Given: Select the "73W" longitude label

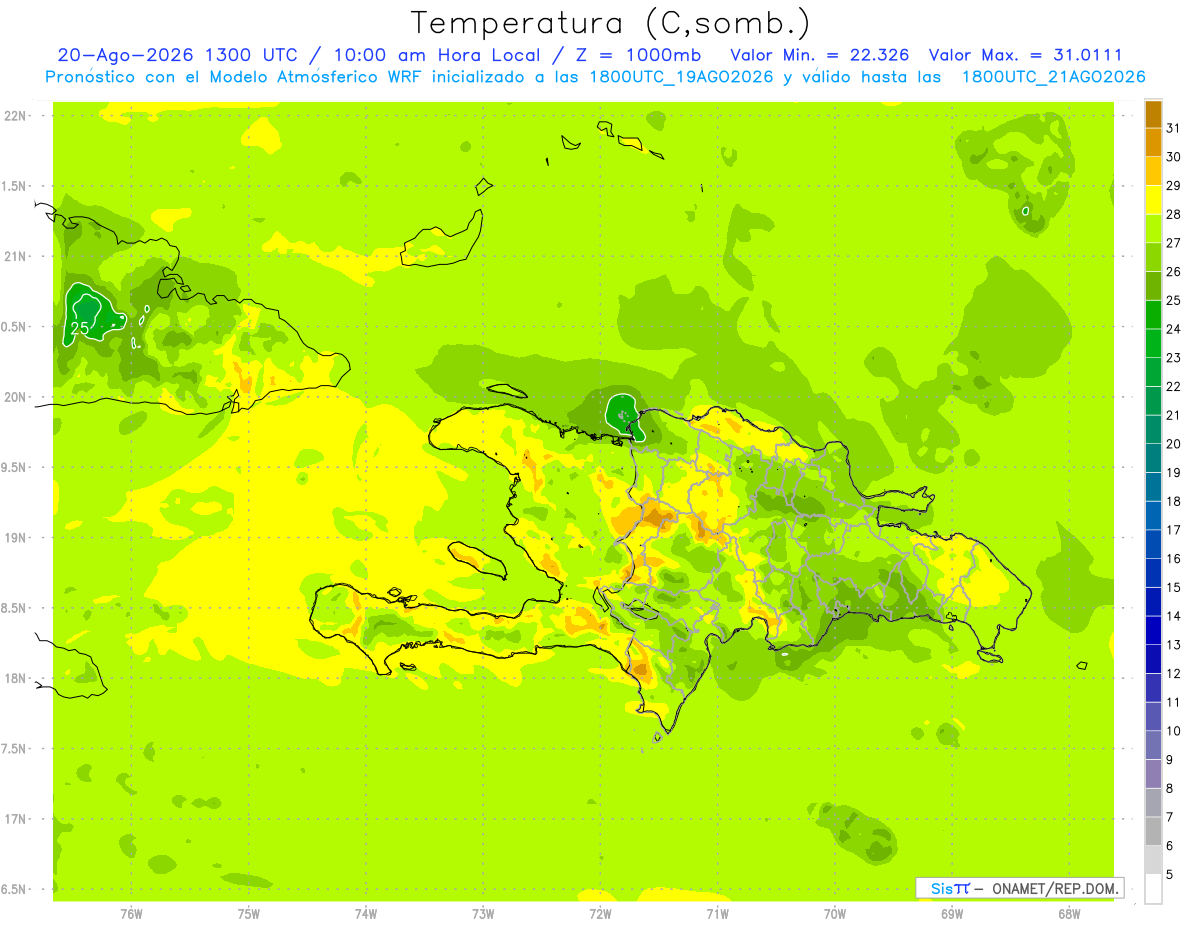Looking at the screenshot, I should point(483,914).
